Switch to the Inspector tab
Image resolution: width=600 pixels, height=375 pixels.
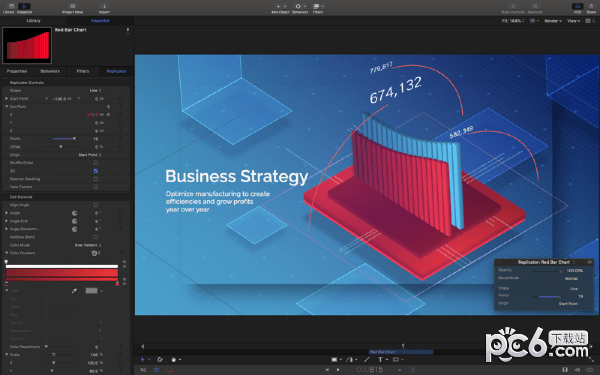click(x=100, y=21)
